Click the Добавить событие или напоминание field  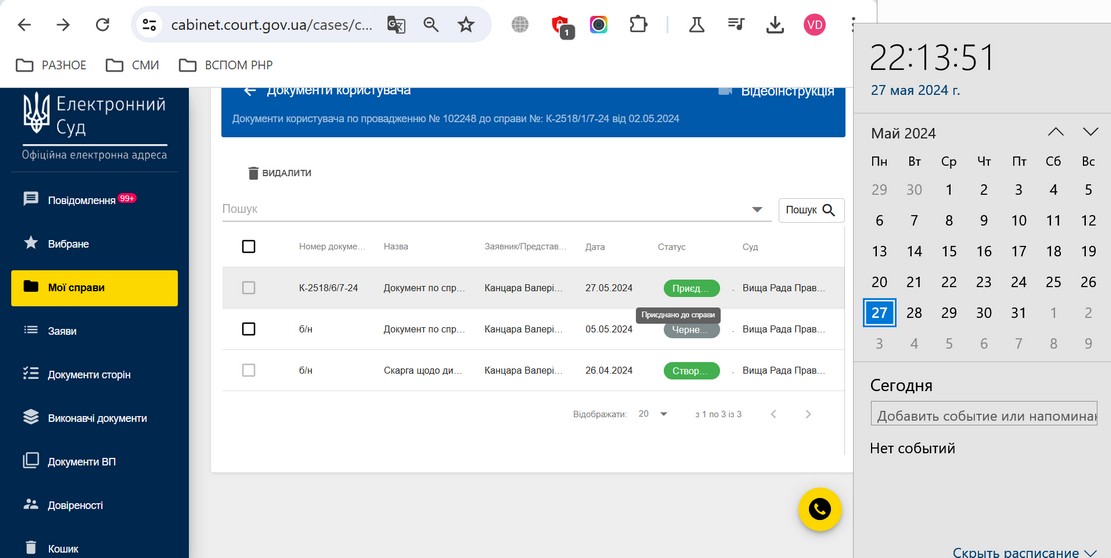(984, 416)
